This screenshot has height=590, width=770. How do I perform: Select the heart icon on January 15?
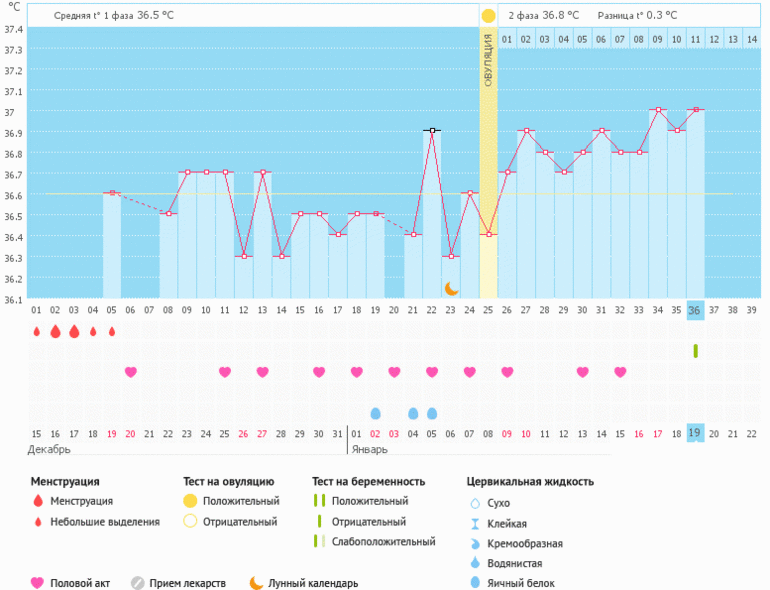pyautogui.click(x=620, y=372)
